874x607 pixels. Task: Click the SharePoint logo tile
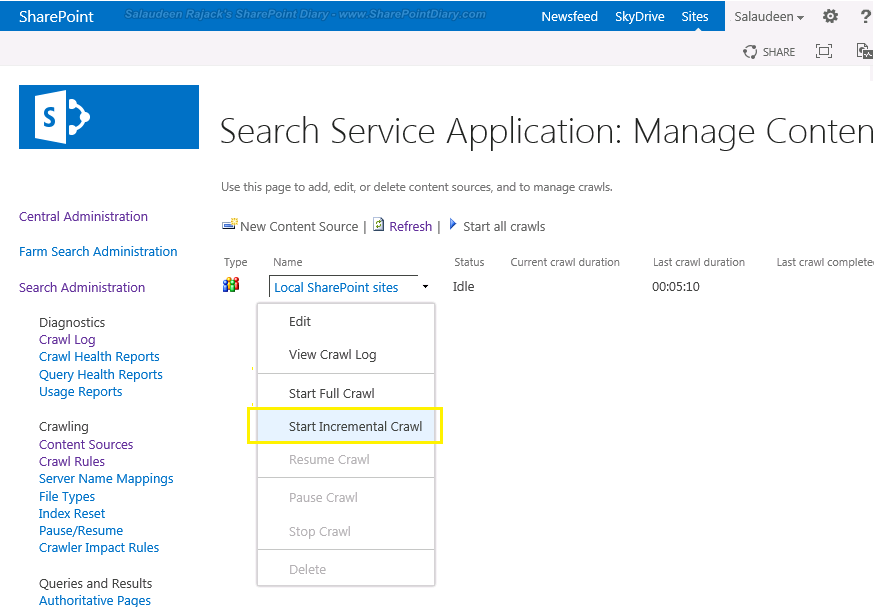coord(109,117)
